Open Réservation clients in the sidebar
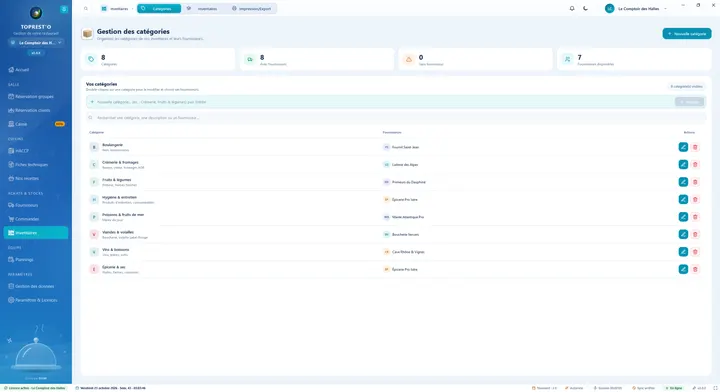This screenshot has width=720, height=392. click(36, 110)
